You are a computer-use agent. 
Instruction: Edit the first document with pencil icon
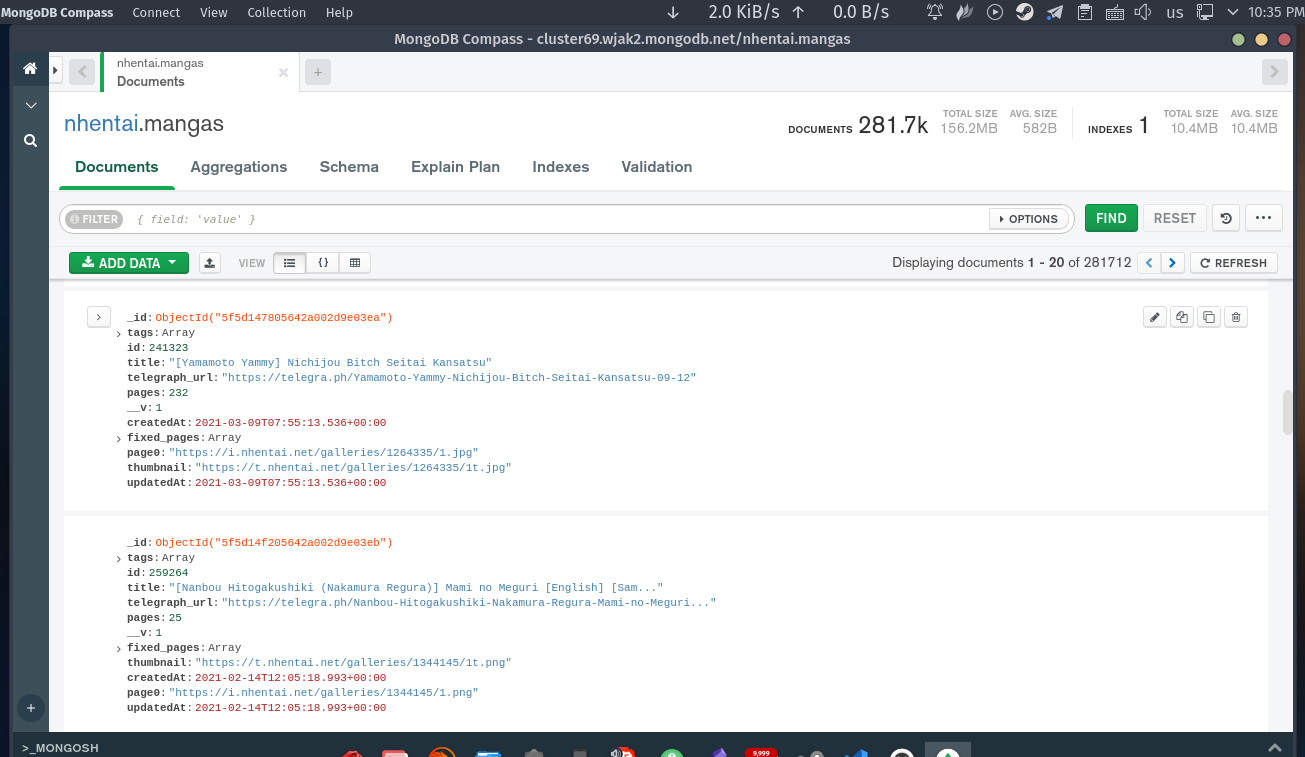pos(1155,317)
